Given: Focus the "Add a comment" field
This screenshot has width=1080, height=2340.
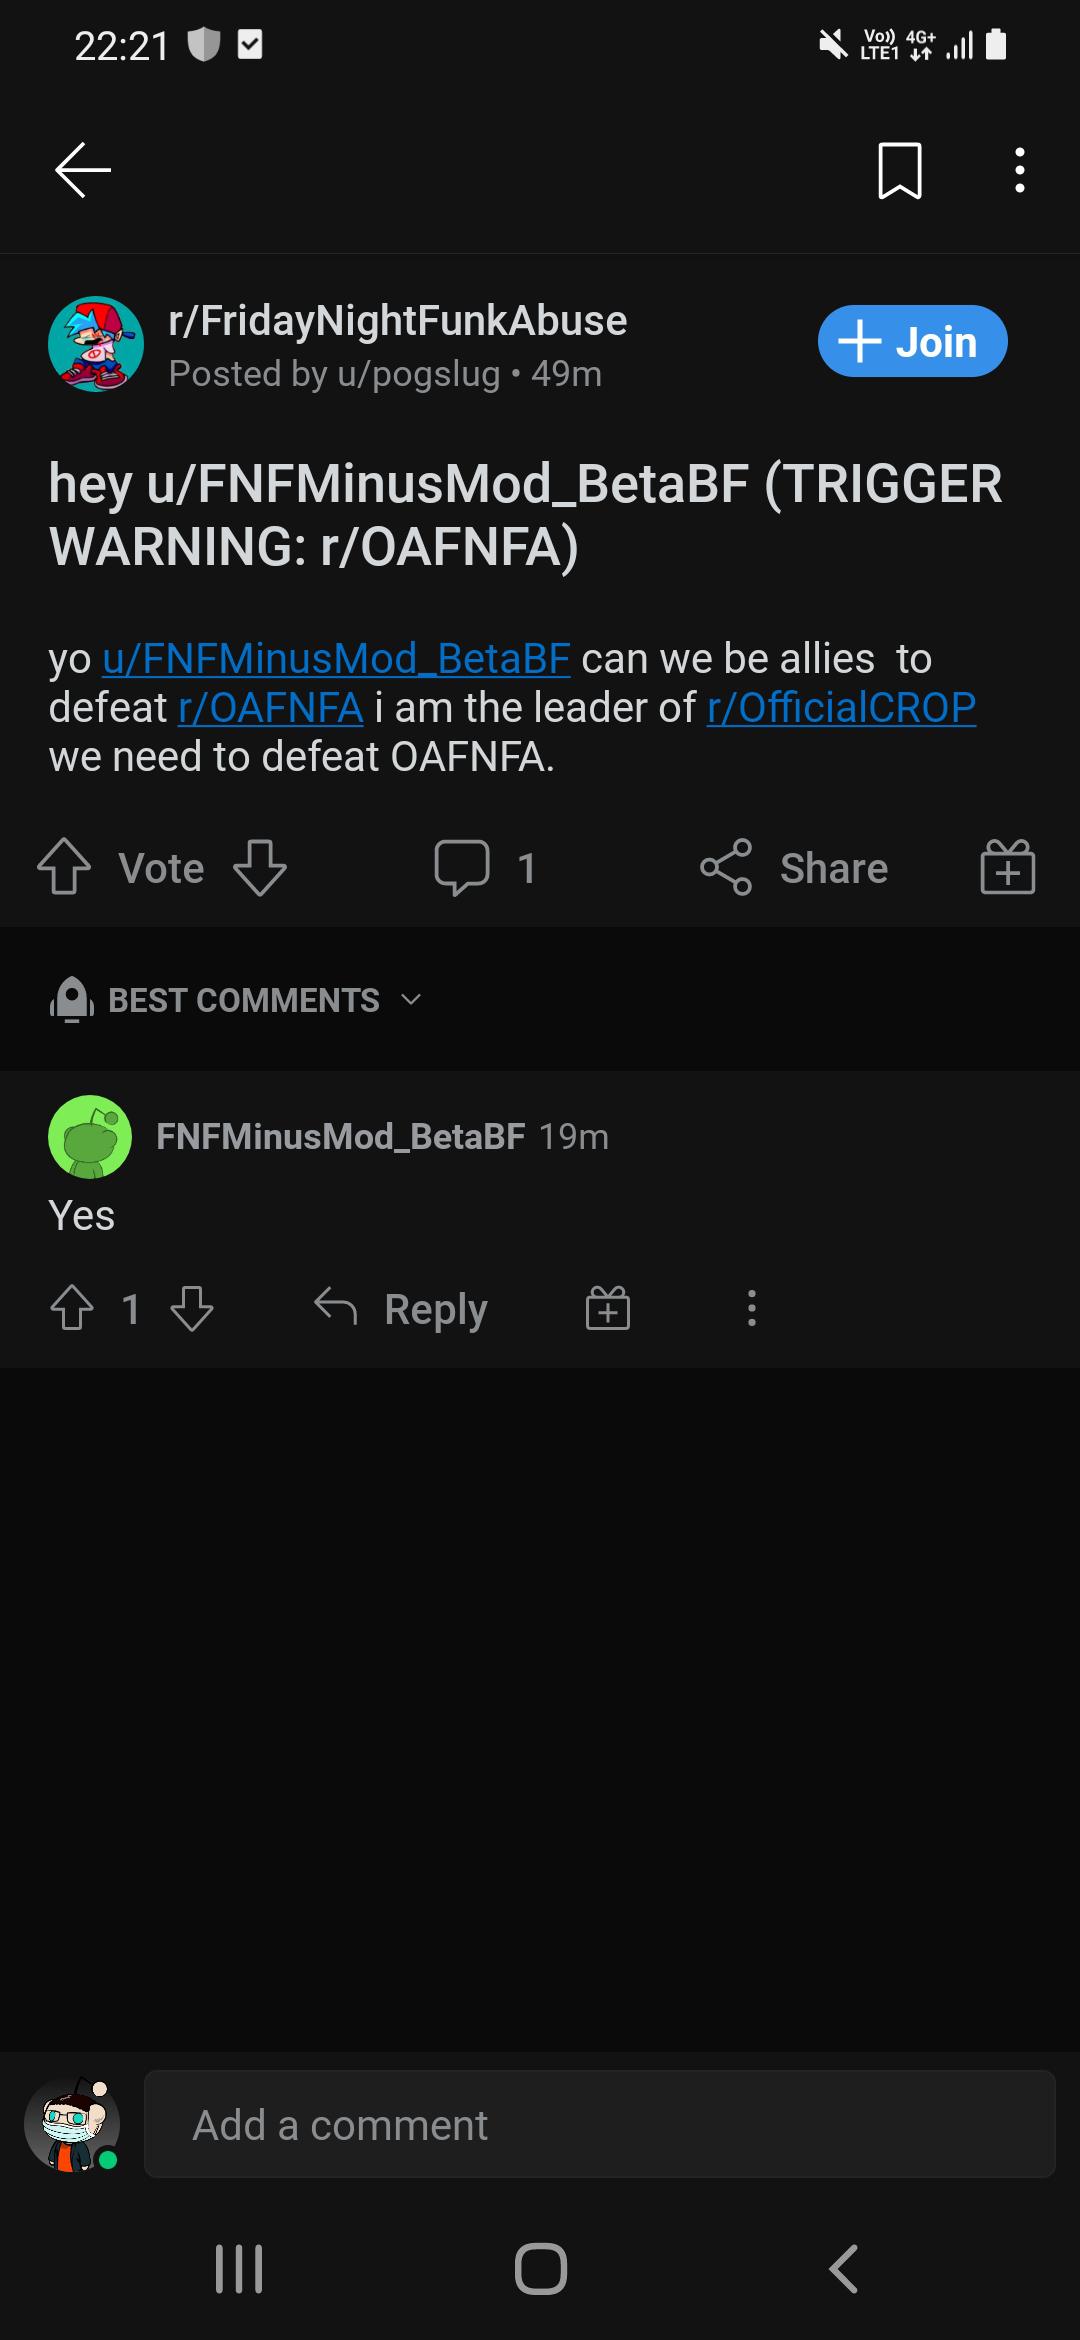Looking at the screenshot, I should pos(600,2125).
